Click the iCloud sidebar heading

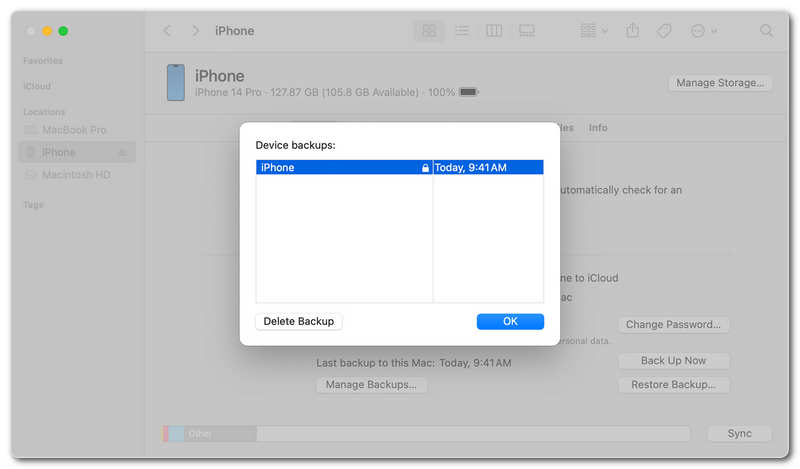(37, 86)
